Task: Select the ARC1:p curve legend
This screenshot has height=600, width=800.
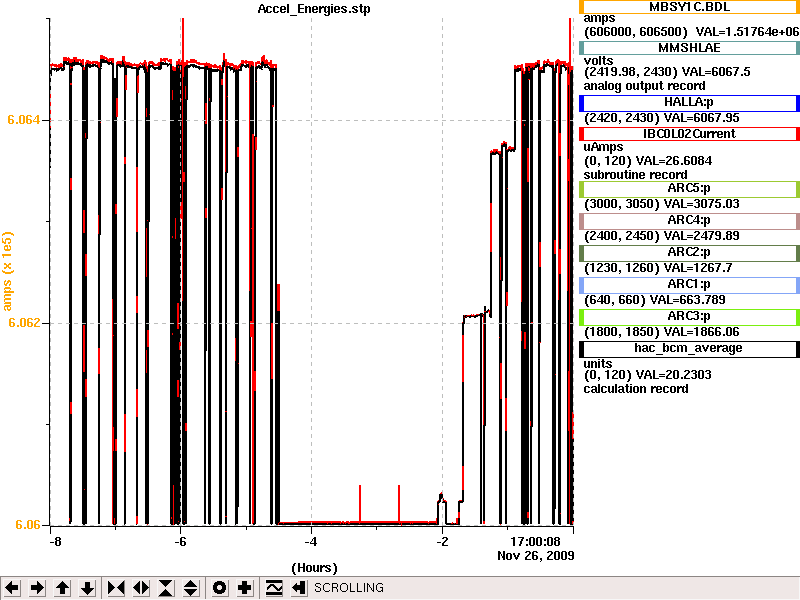Action: 689,285
